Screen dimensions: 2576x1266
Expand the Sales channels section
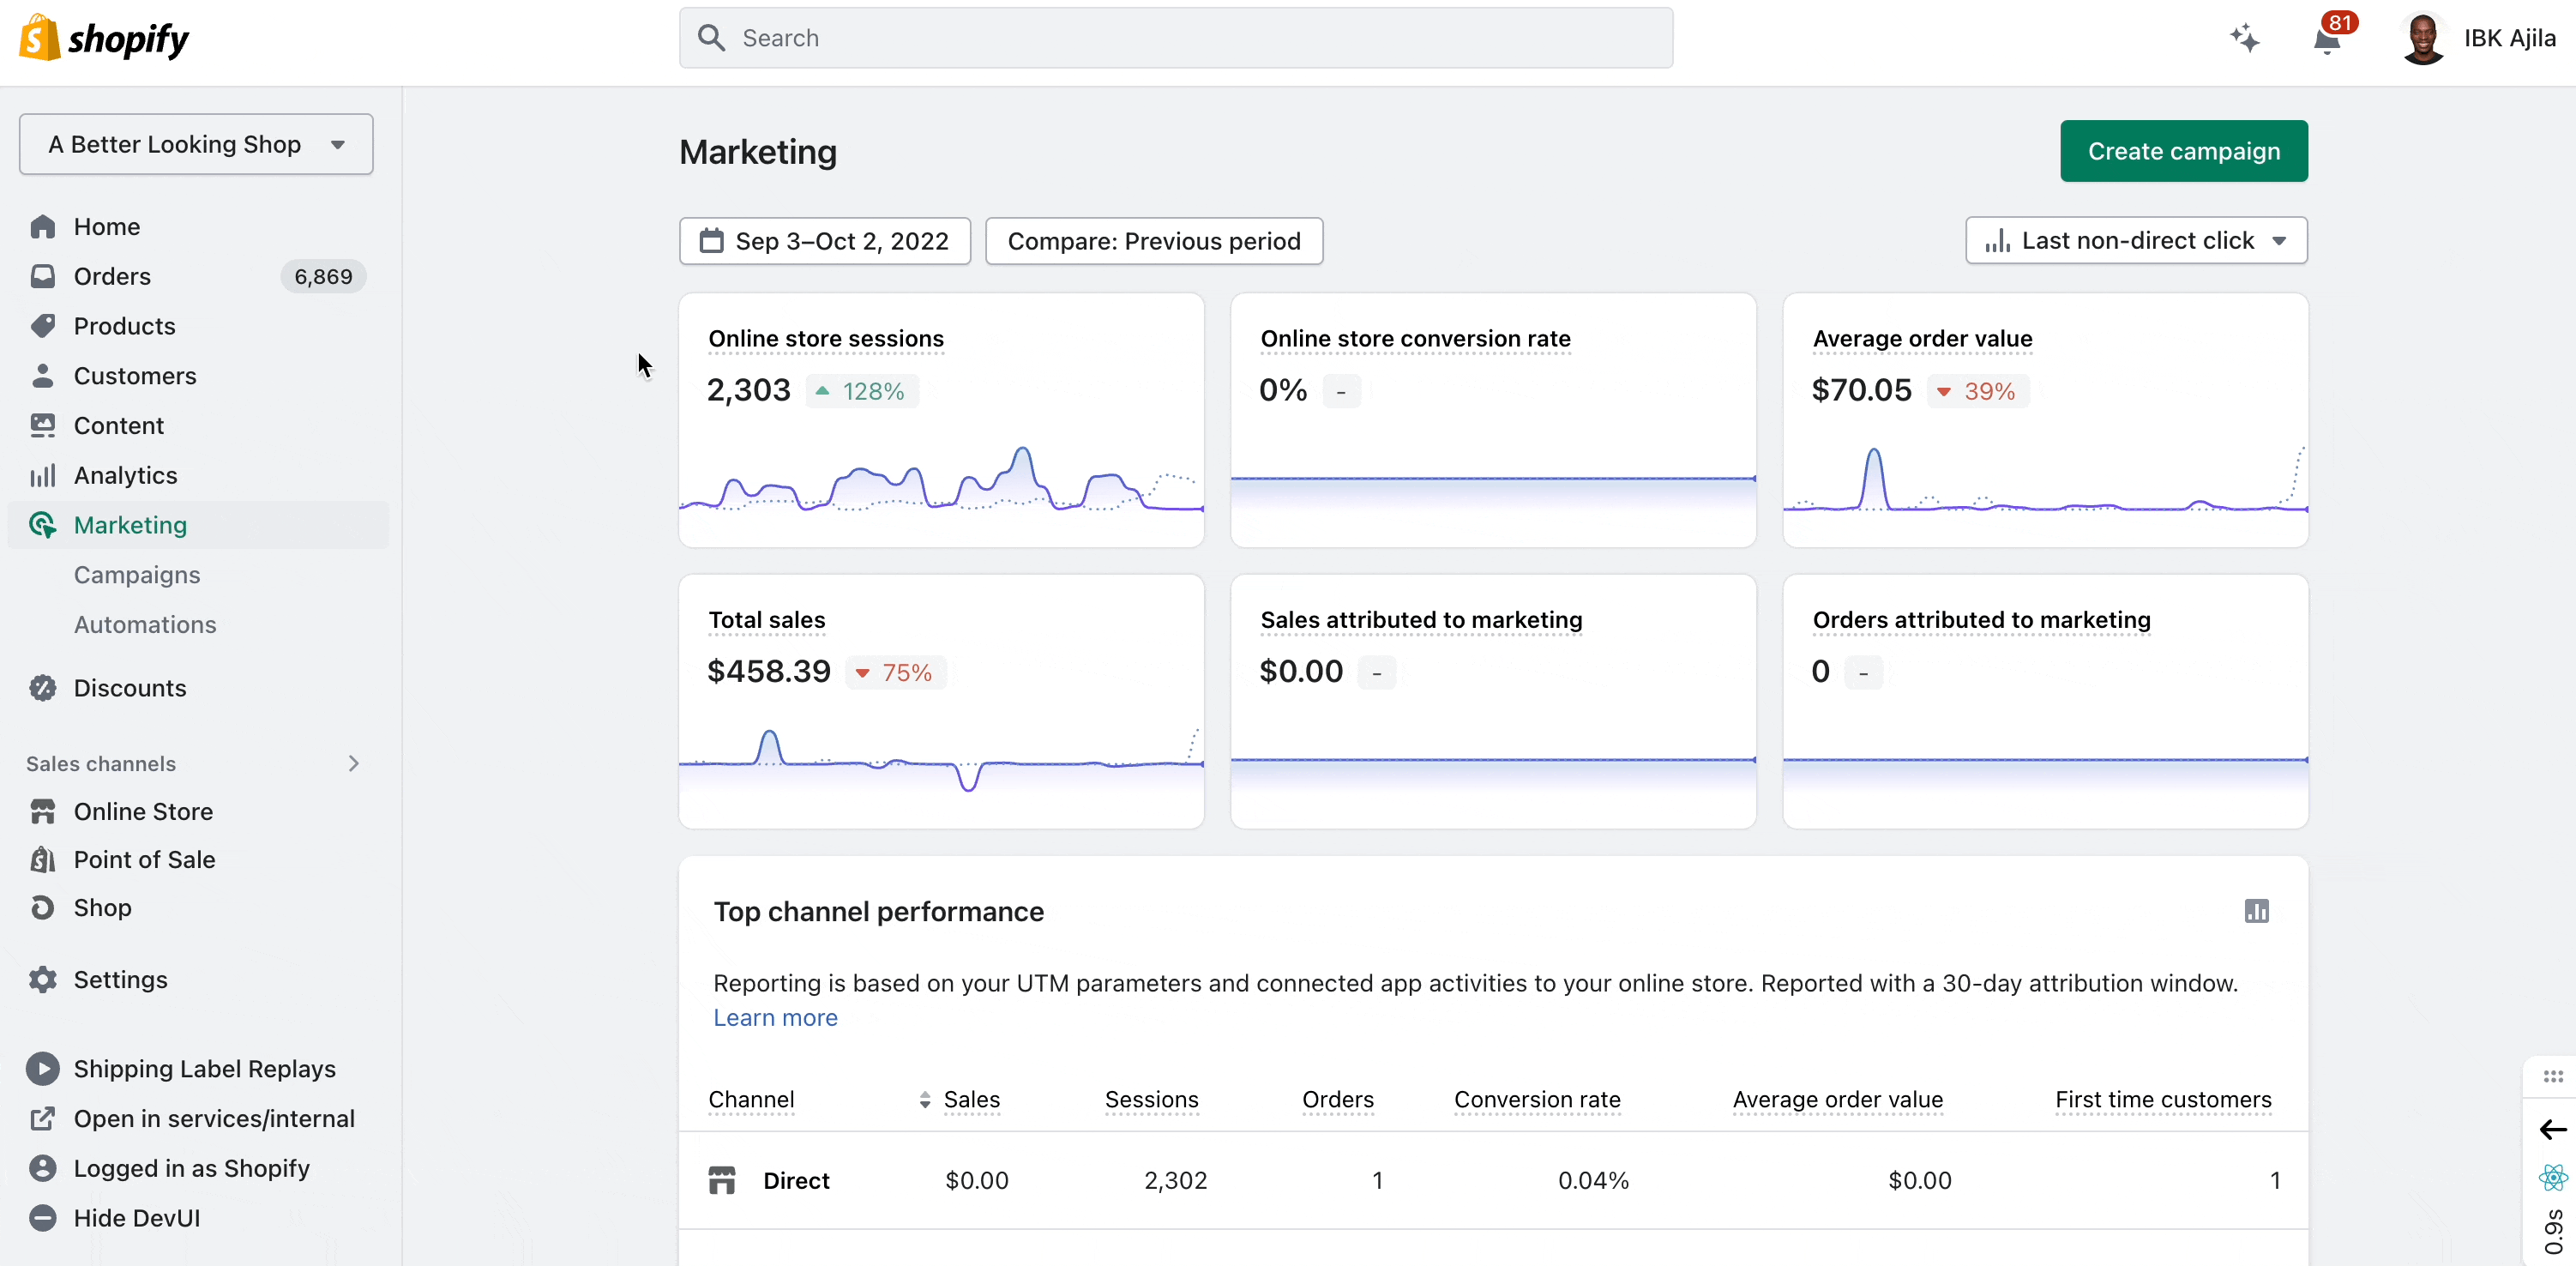353,764
